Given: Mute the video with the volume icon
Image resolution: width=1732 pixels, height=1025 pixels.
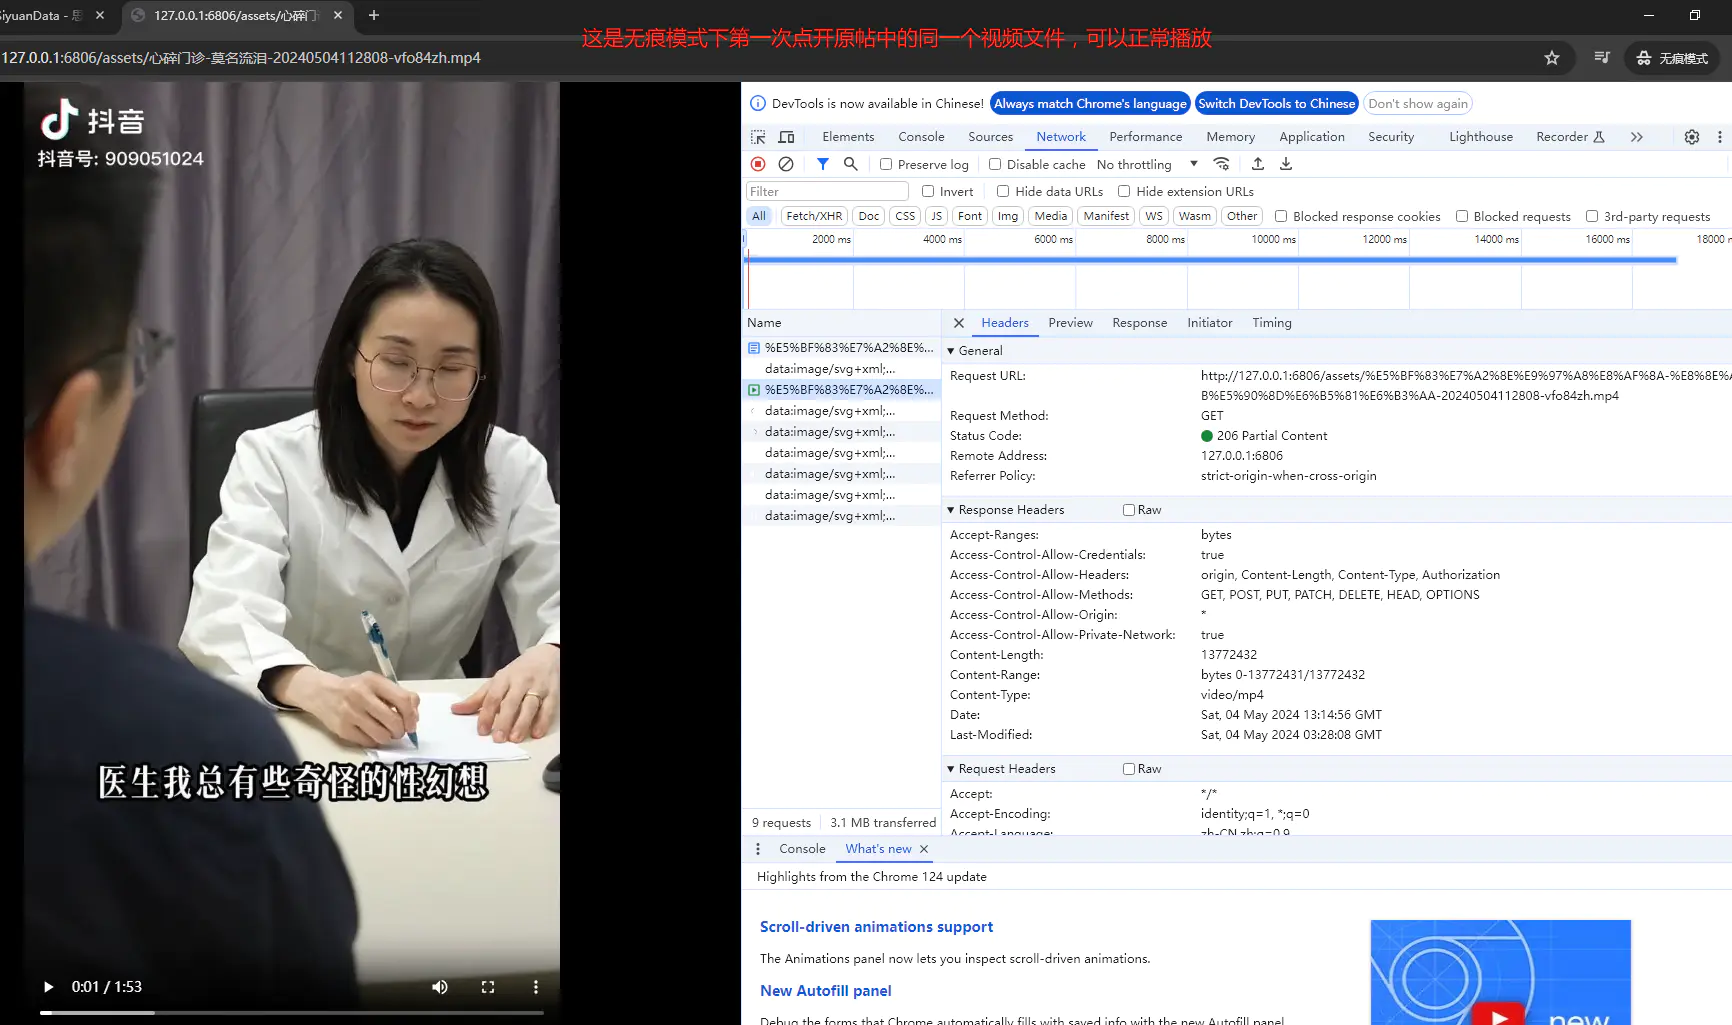Looking at the screenshot, I should [440, 987].
